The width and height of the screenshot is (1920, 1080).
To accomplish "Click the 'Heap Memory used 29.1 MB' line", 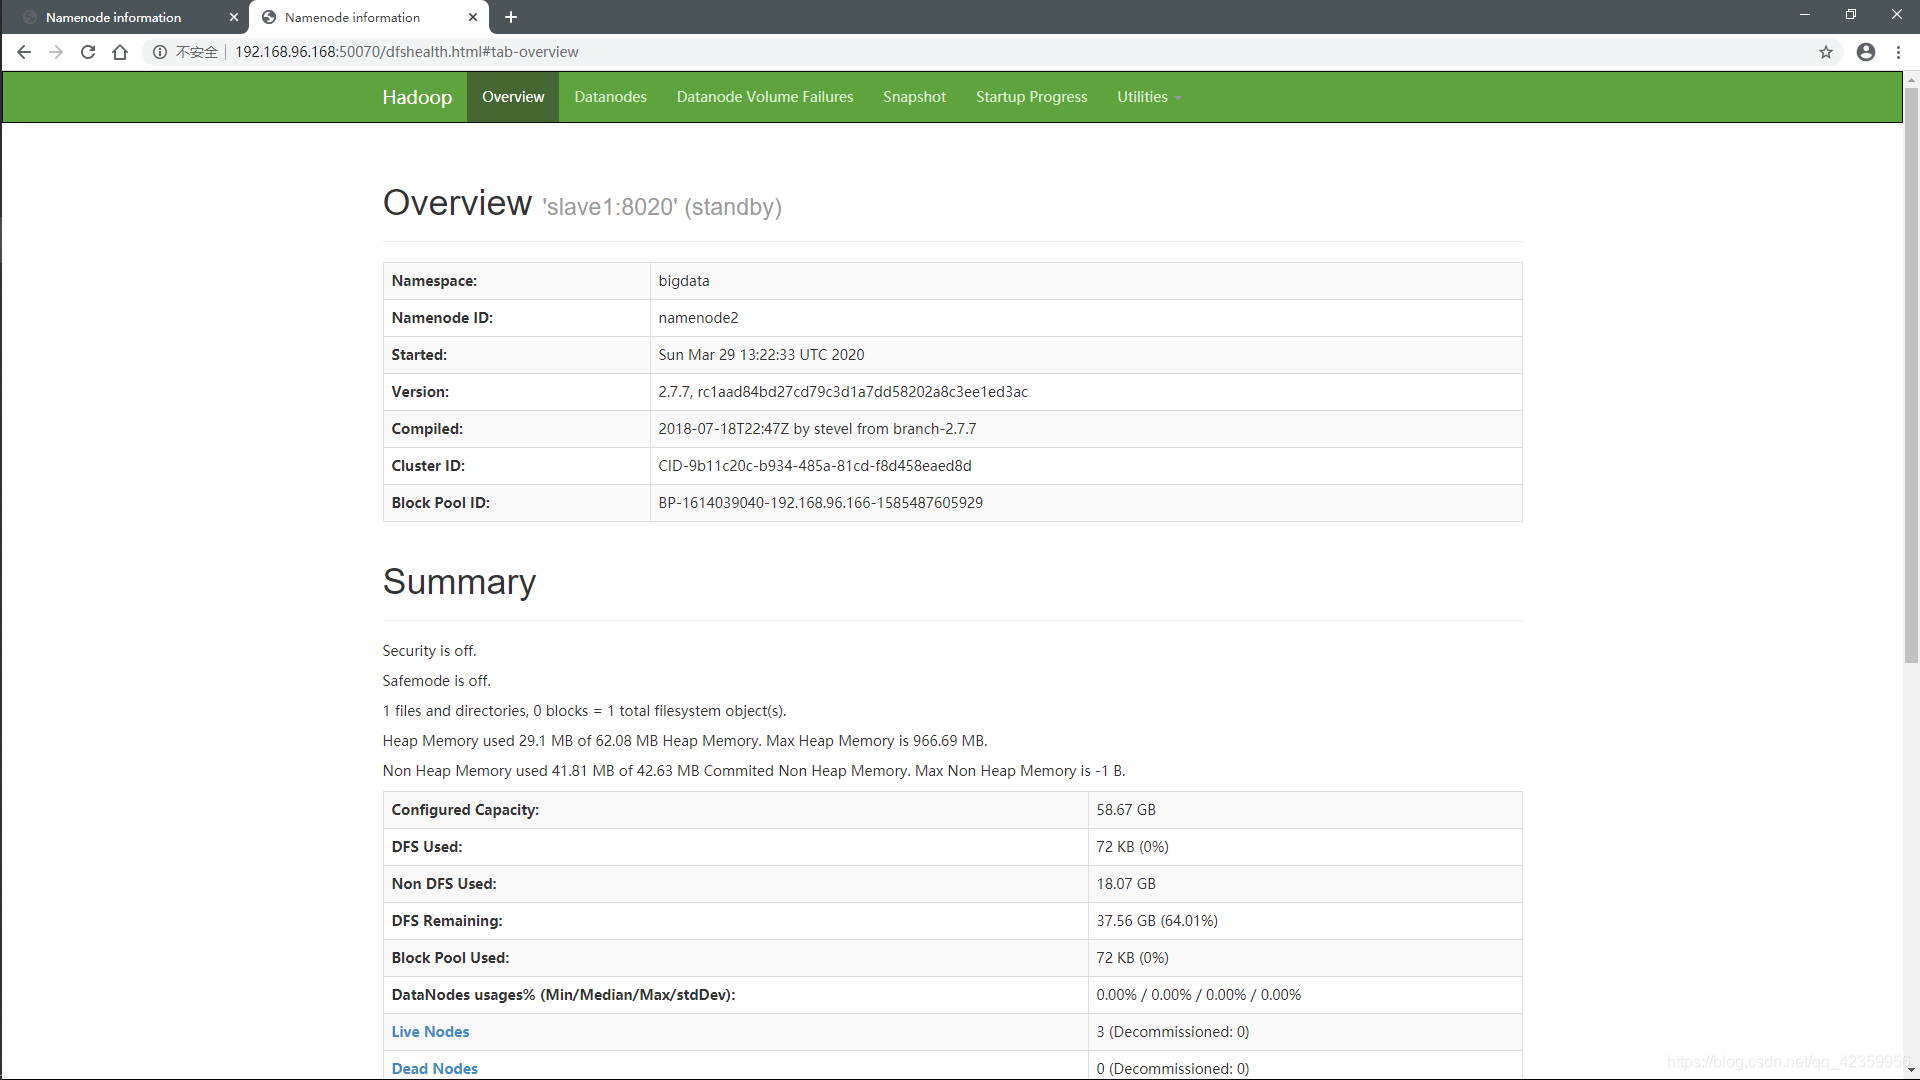I will [685, 741].
